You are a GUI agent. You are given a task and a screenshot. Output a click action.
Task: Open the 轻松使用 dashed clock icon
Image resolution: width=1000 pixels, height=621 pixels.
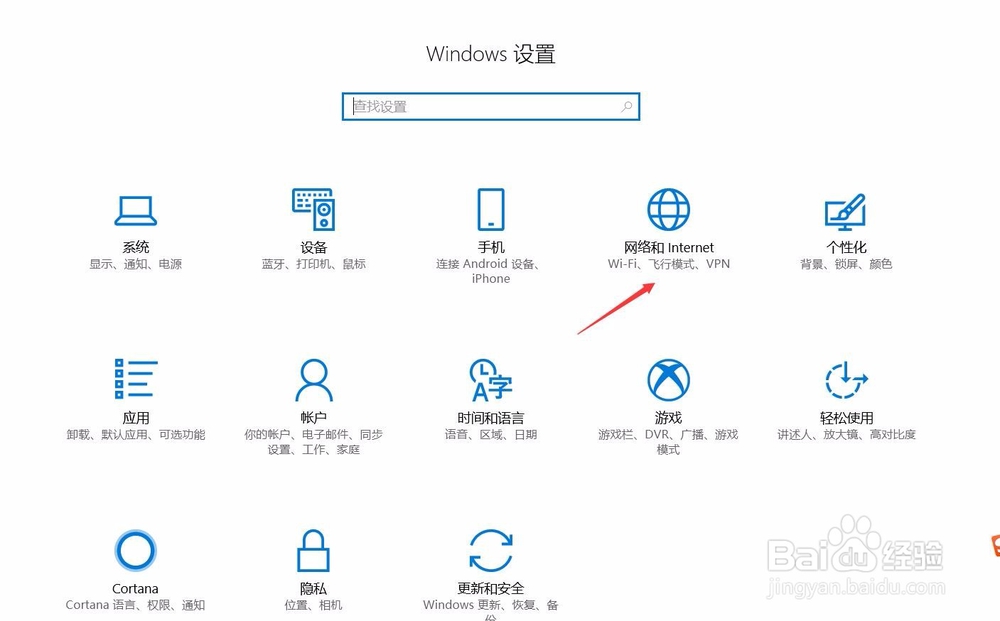(846, 380)
